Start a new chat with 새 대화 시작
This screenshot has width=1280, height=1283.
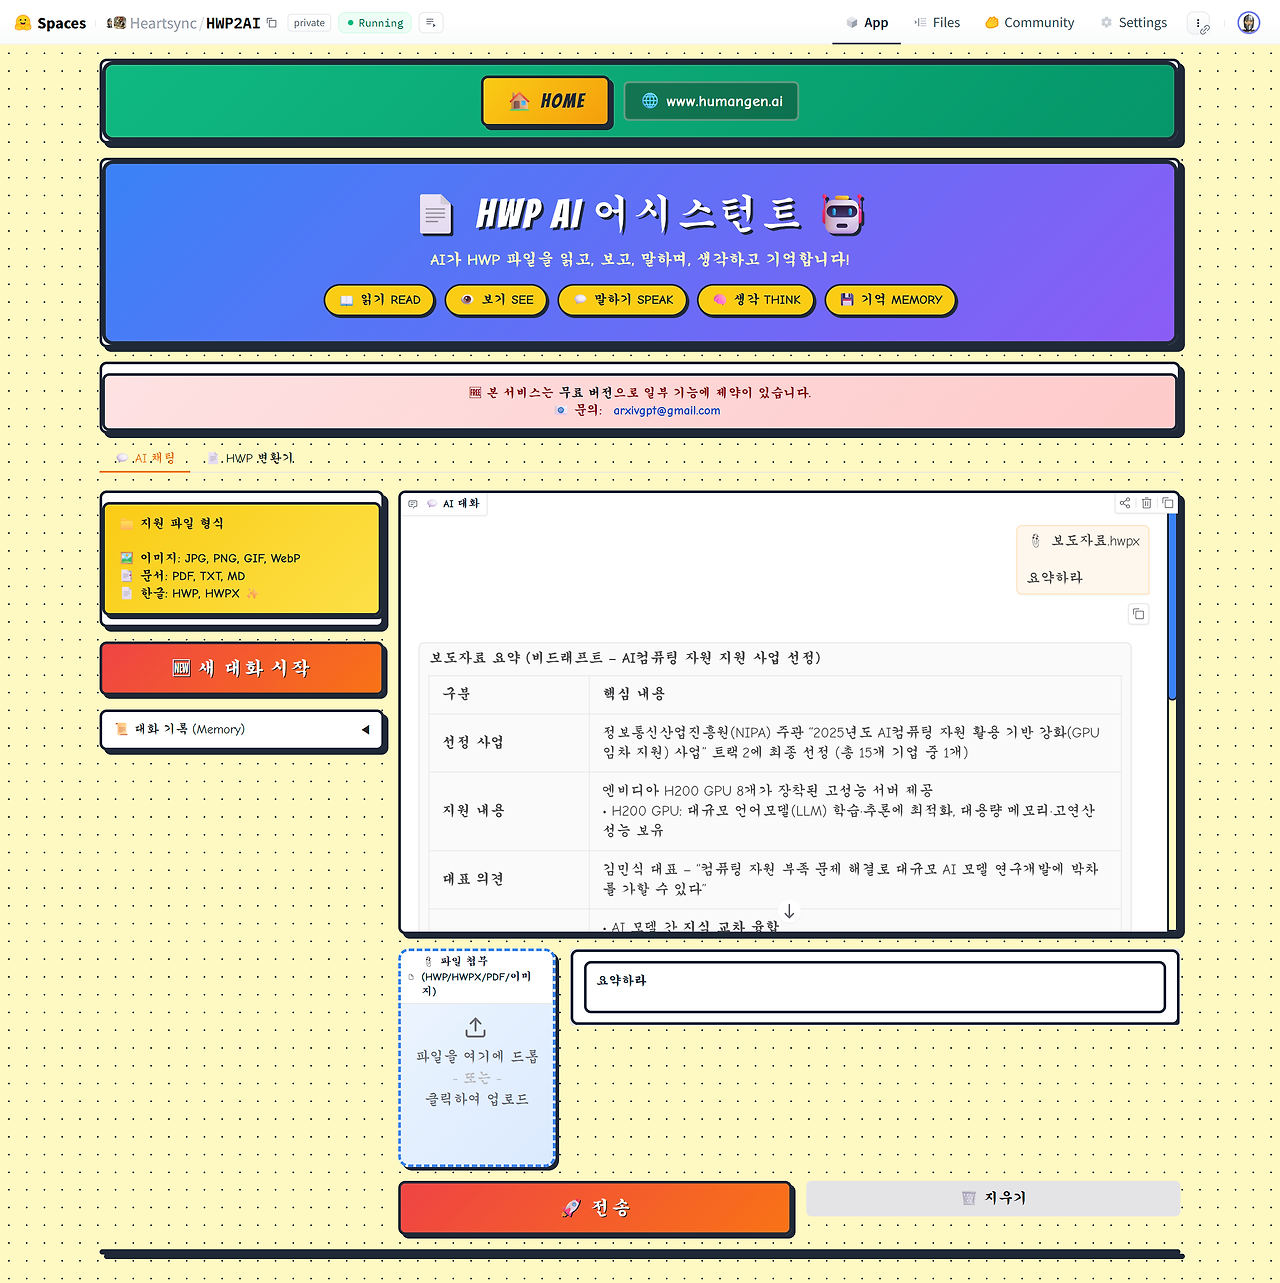click(242, 668)
